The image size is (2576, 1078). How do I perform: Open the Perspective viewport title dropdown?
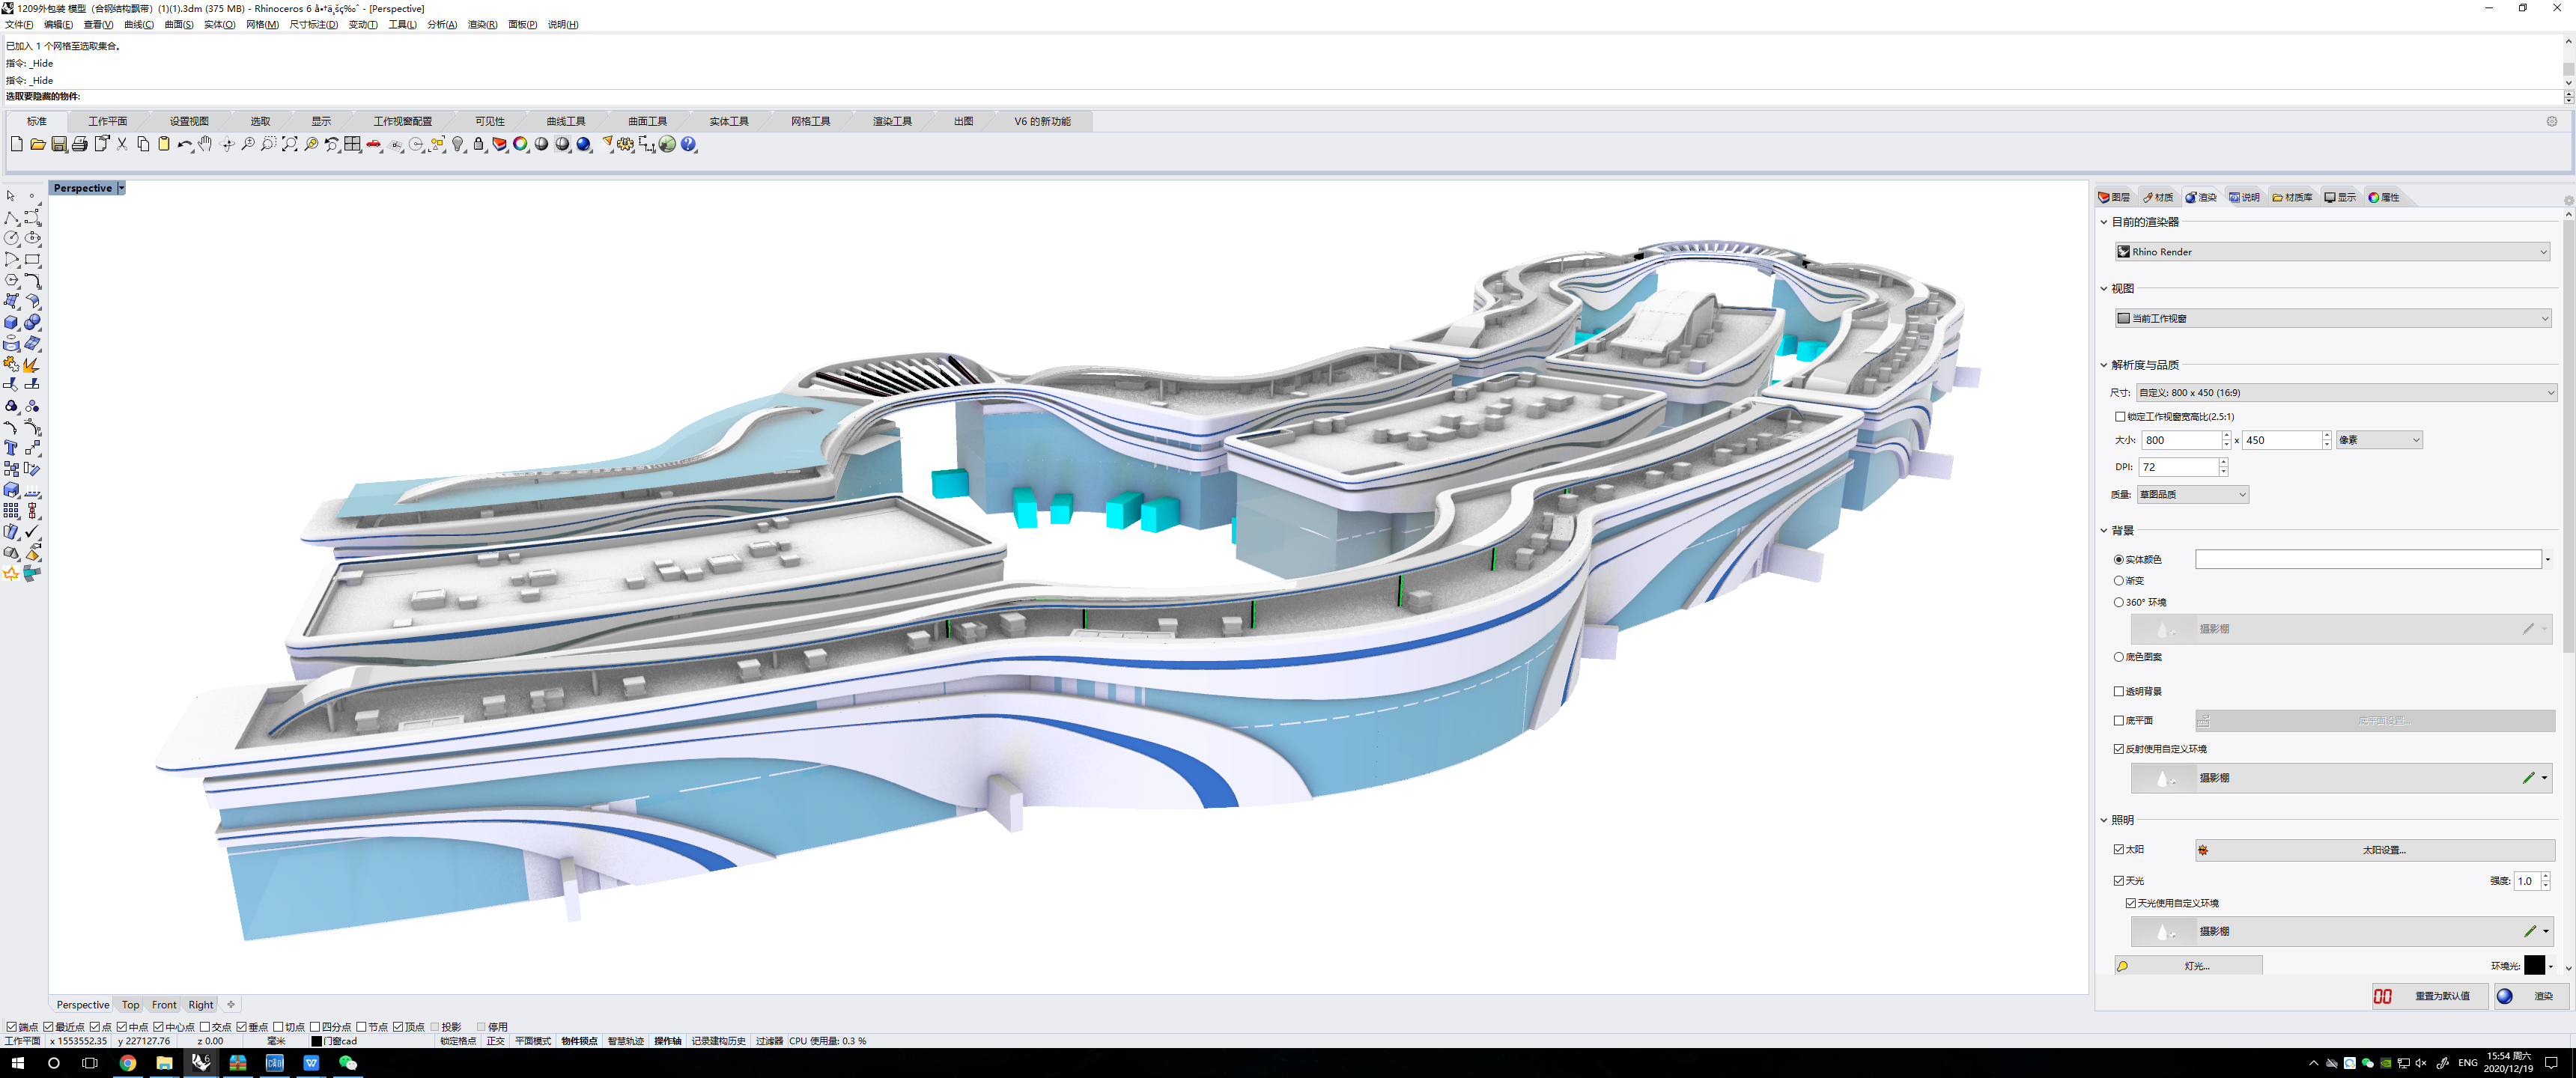coord(120,187)
